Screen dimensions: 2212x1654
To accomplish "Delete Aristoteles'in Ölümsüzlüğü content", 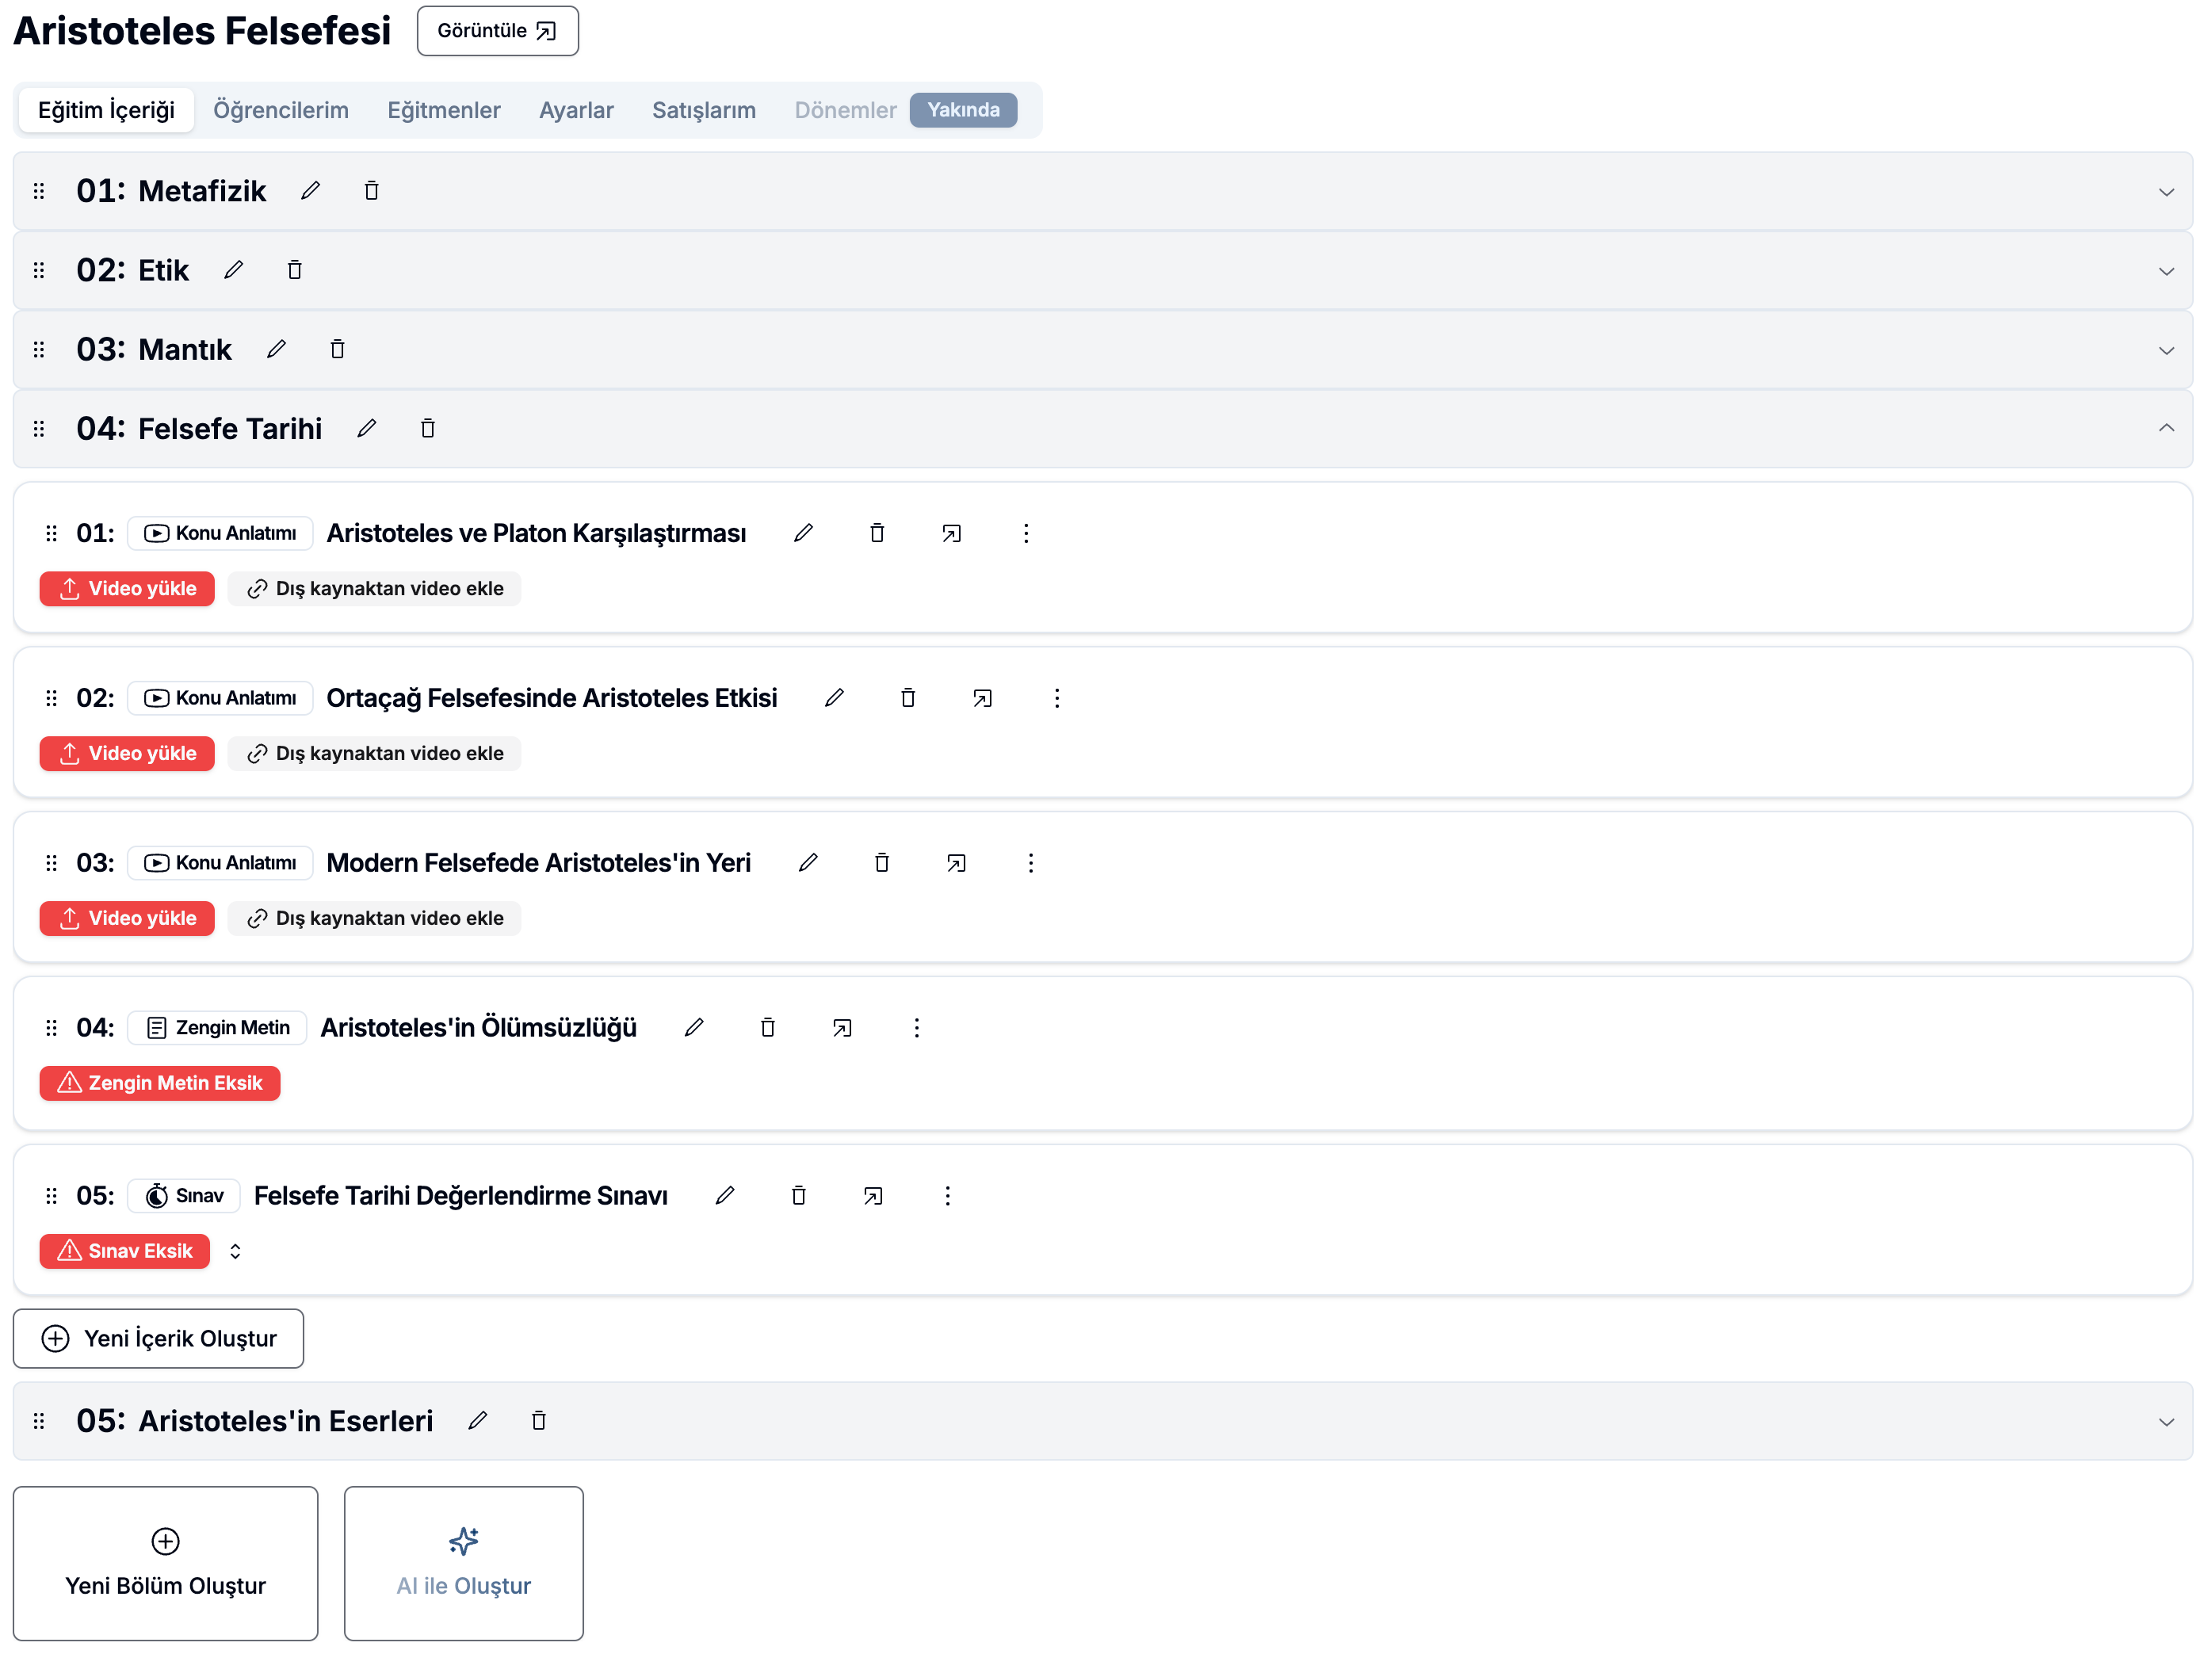I will pyautogui.click(x=768, y=1028).
